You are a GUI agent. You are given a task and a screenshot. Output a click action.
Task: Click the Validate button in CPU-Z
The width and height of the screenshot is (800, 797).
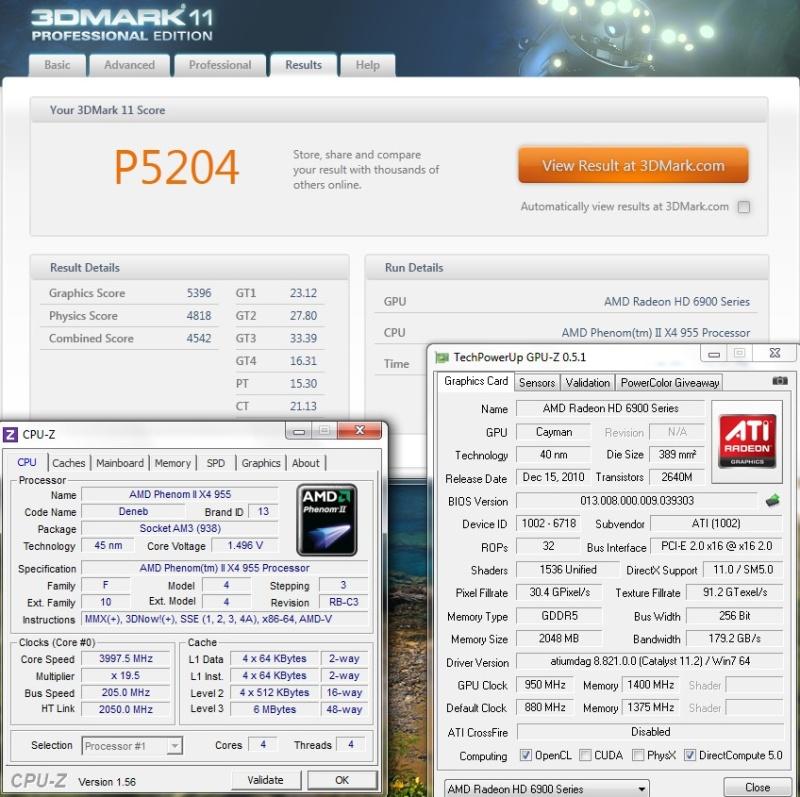pos(265,780)
